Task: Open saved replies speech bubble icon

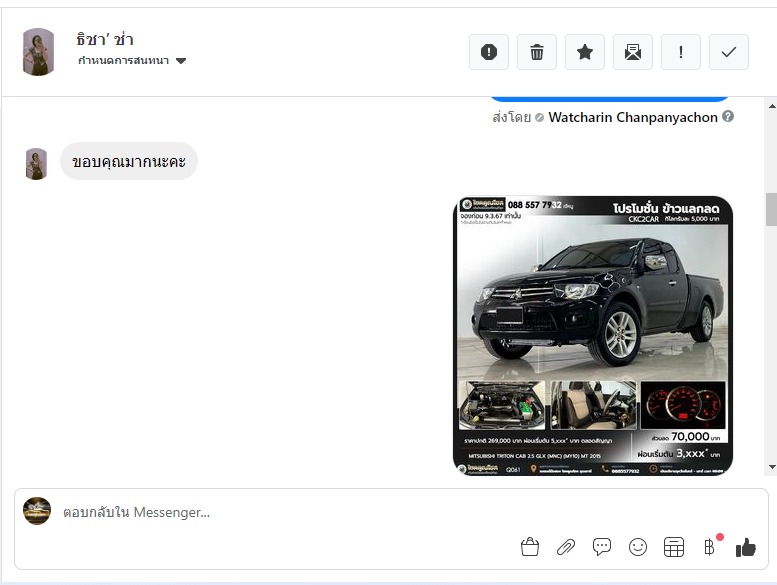Action: (602, 547)
